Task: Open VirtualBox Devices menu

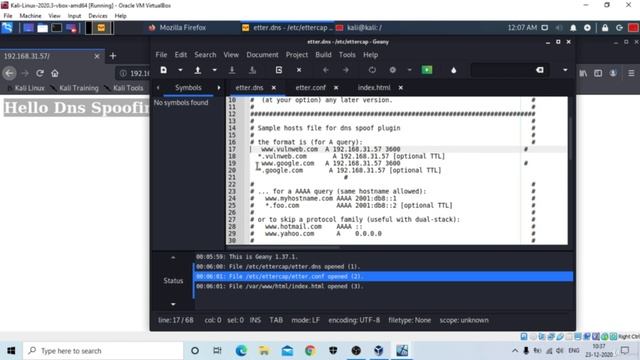Action: [x=98, y=16]
